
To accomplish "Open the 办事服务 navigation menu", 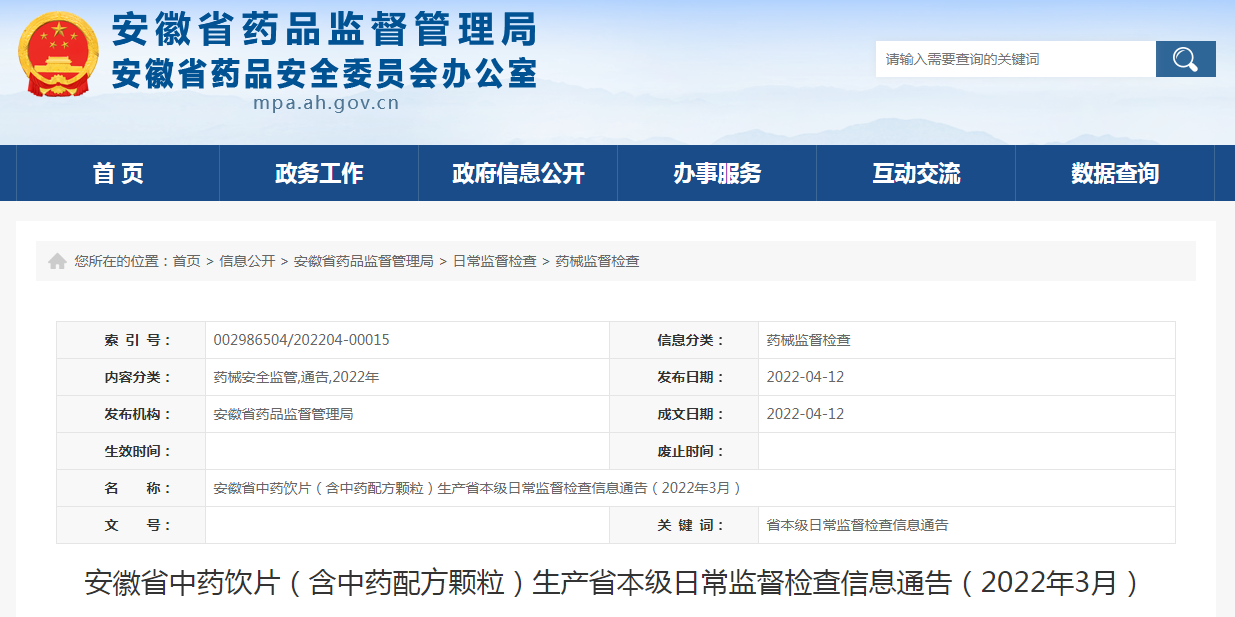I will tap(717, 173).
